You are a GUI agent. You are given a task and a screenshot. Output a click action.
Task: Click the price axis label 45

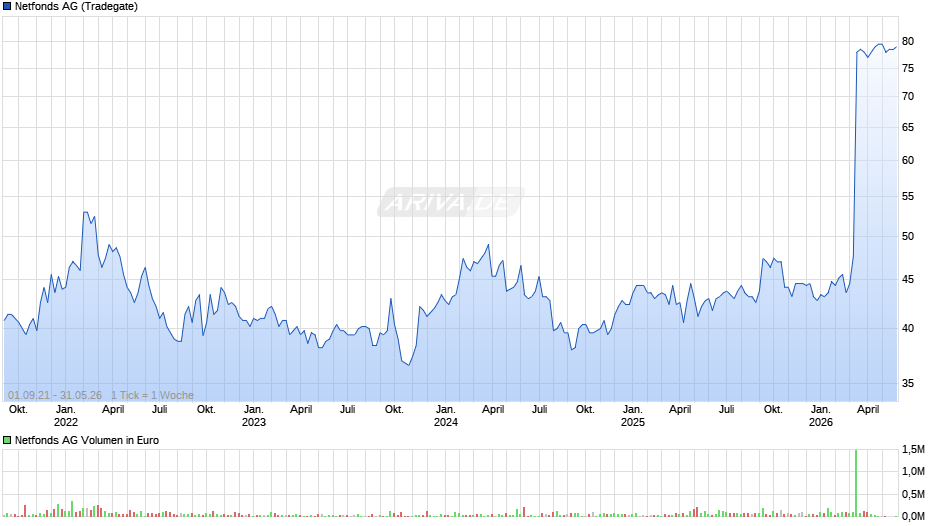908,279
